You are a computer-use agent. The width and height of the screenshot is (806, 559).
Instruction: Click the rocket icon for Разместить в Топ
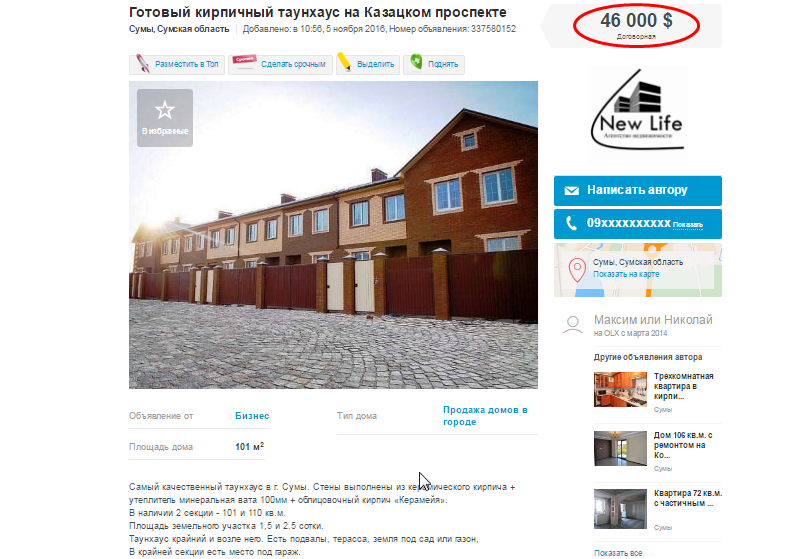(x=142, y=64)
